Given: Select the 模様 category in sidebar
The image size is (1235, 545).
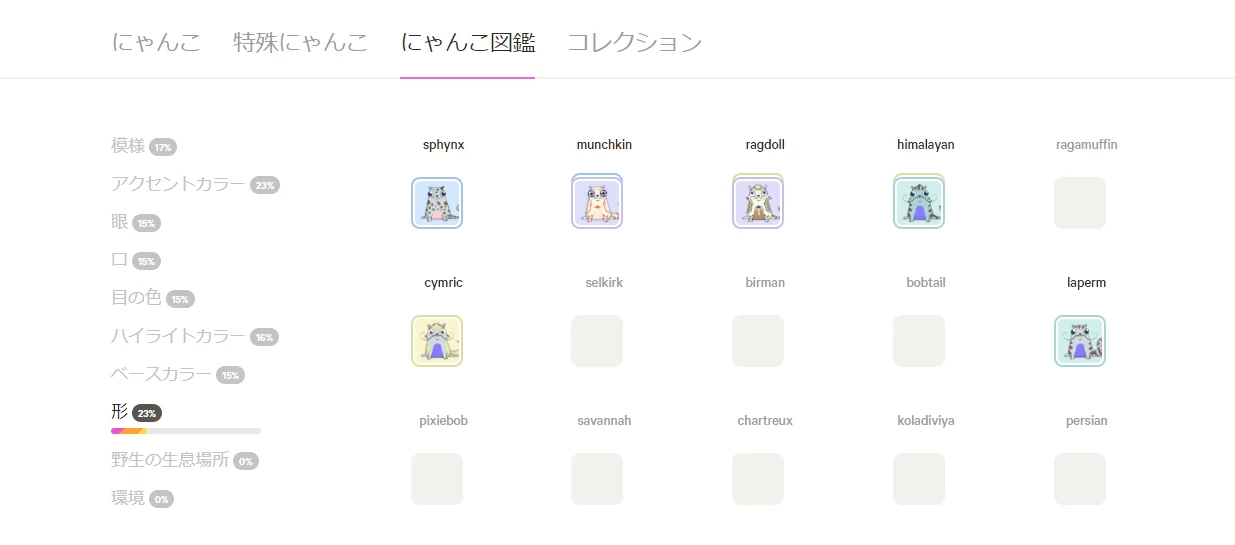Looking at the screenshot, I should click(x=128, y=146).
